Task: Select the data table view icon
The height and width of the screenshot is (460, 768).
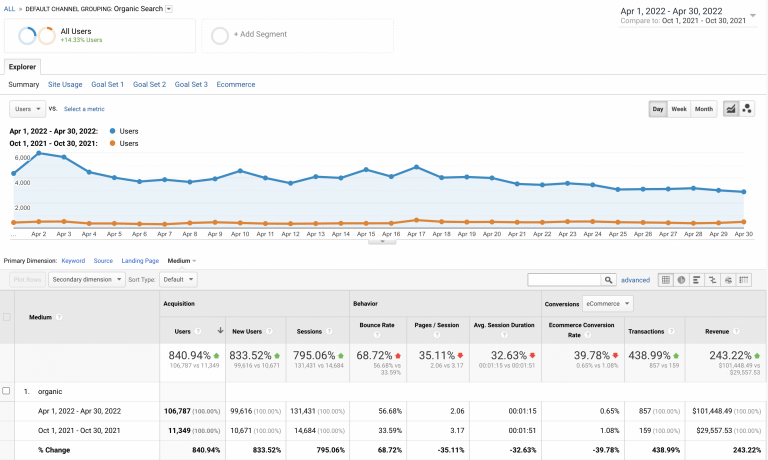Action: coord(666,280)
